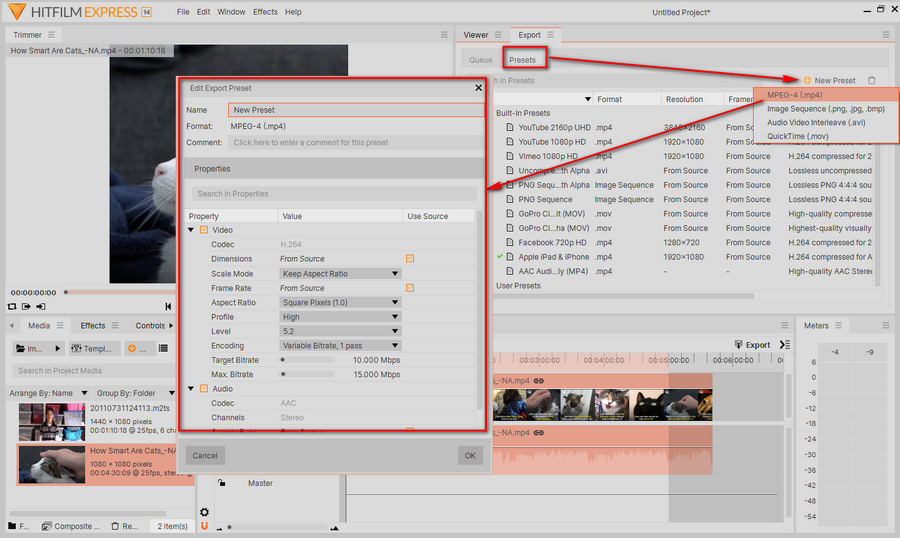This screenshot has width=900, height=538.
Task: Open the Export tab menu icon
Action: pyautogui.click(x=550, y=35)
